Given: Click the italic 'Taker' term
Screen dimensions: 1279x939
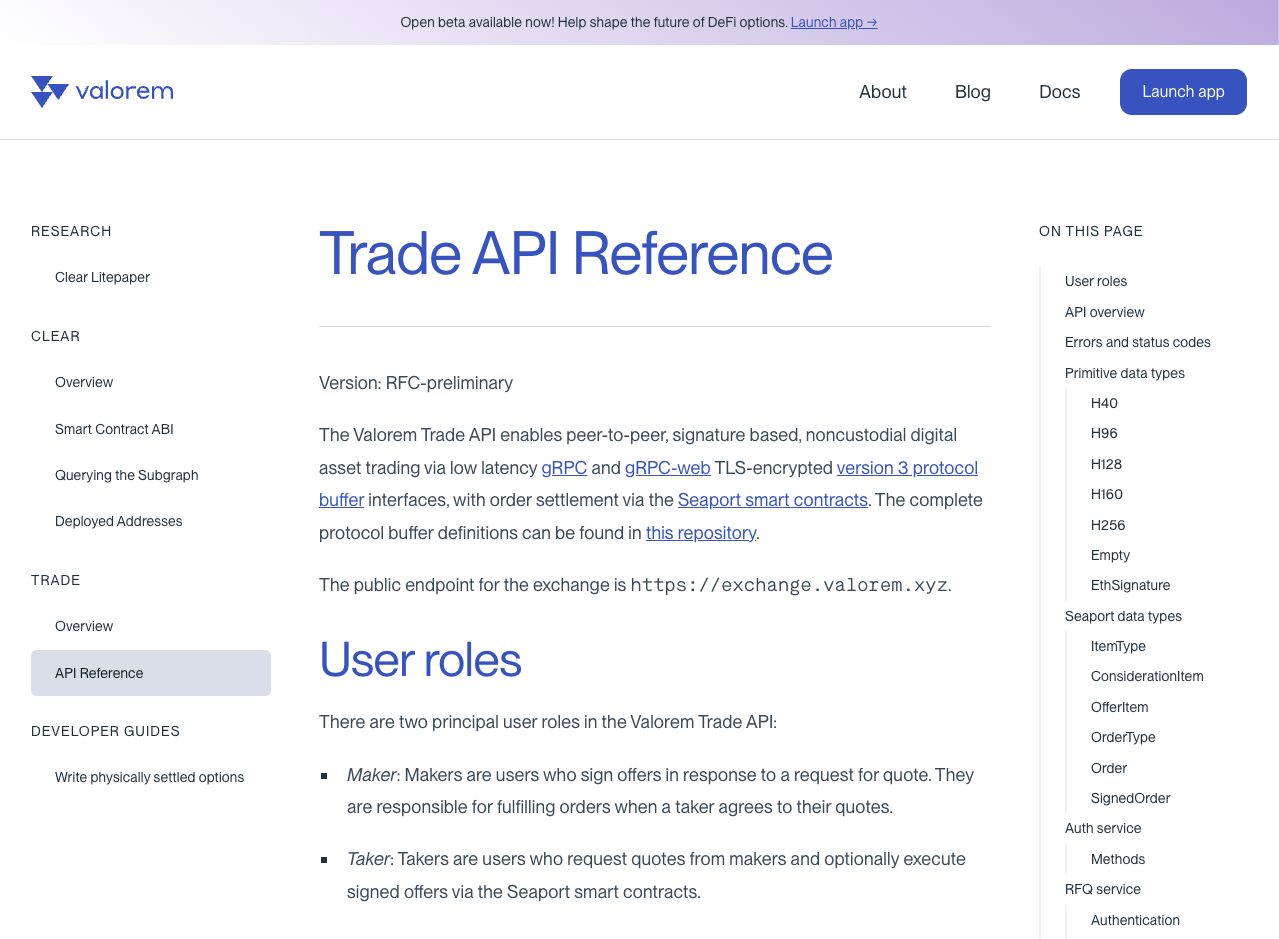Looking at the screenshot, I should [368, 859].
